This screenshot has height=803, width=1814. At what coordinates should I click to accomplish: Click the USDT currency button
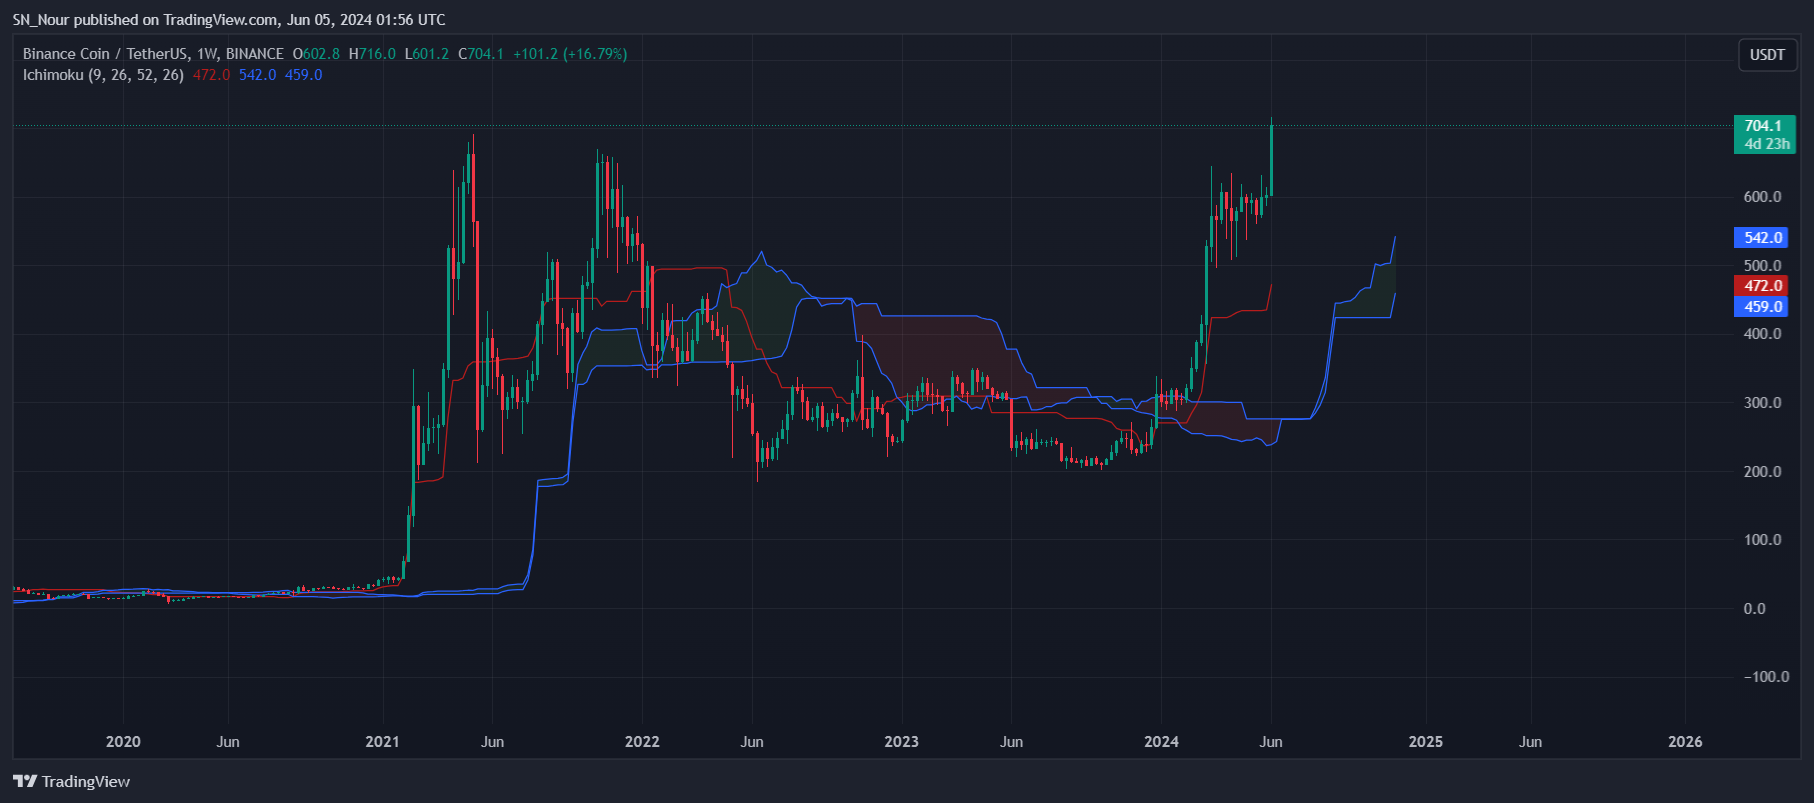point(1767,55)
